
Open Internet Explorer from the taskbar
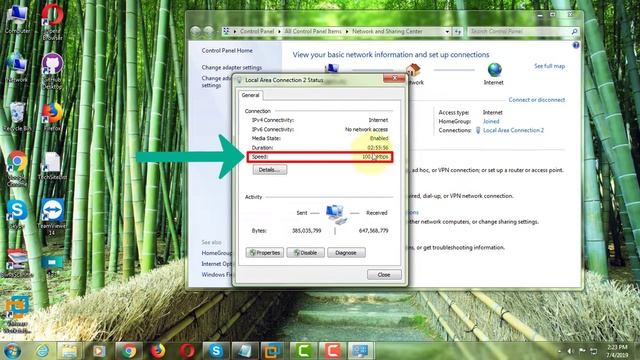pos(42,351)
